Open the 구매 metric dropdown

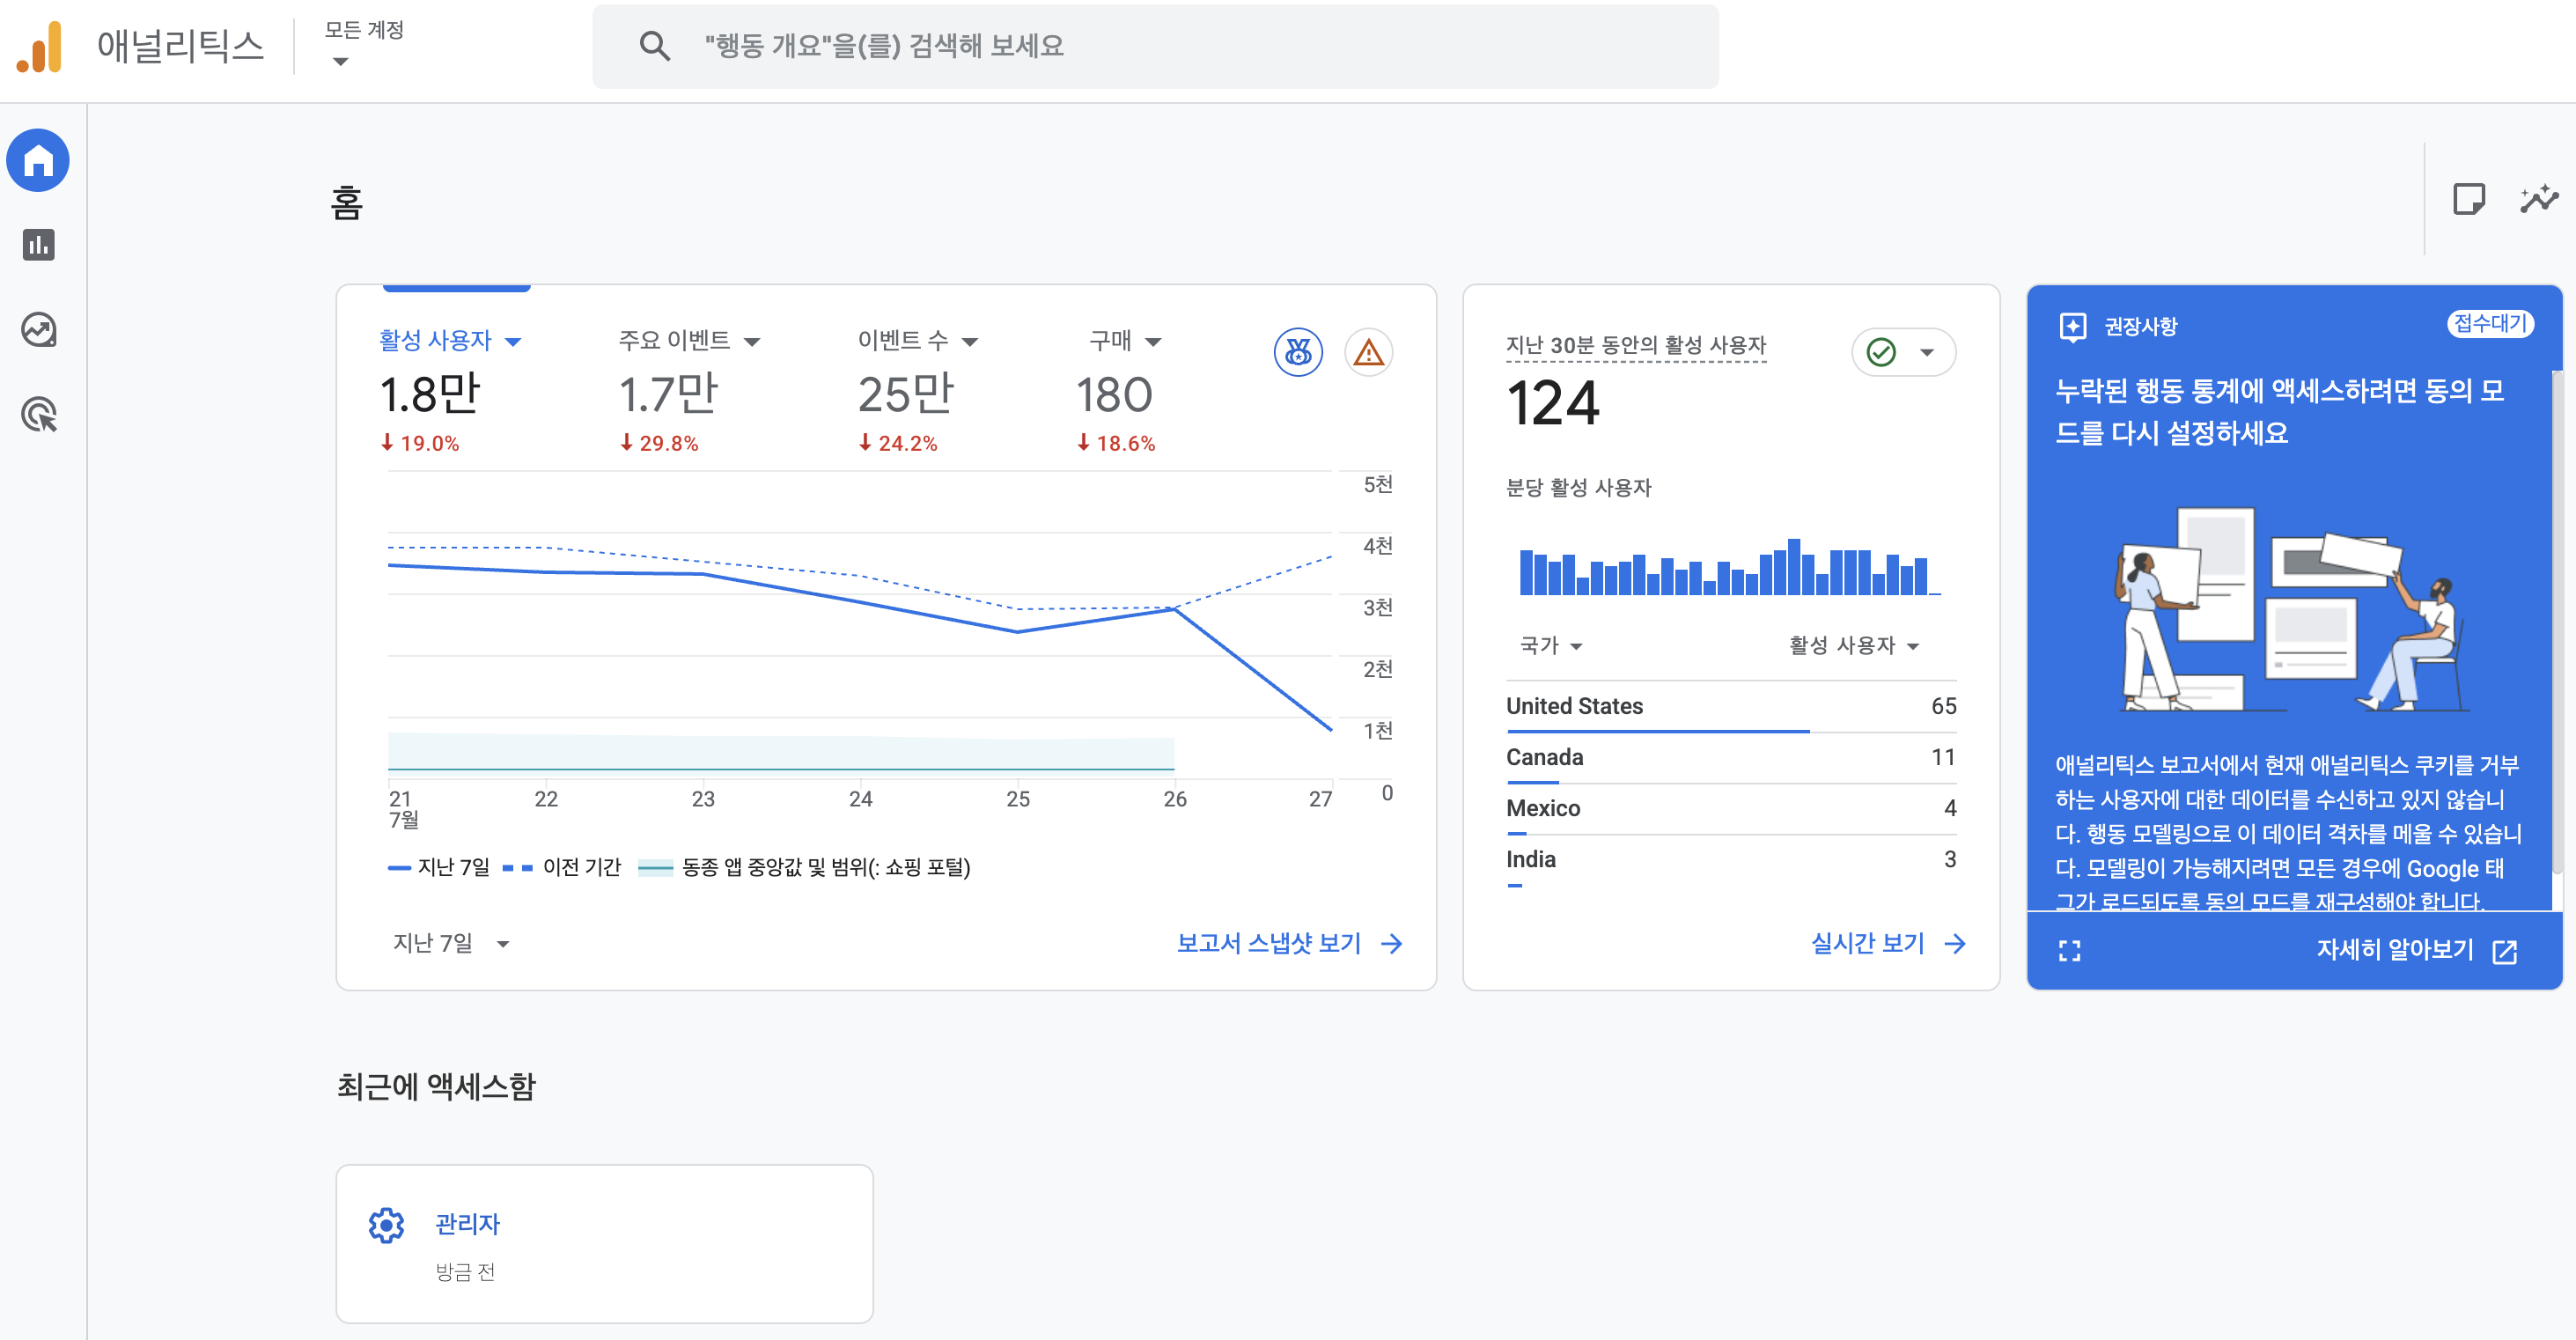click(x=1125, y=341)
